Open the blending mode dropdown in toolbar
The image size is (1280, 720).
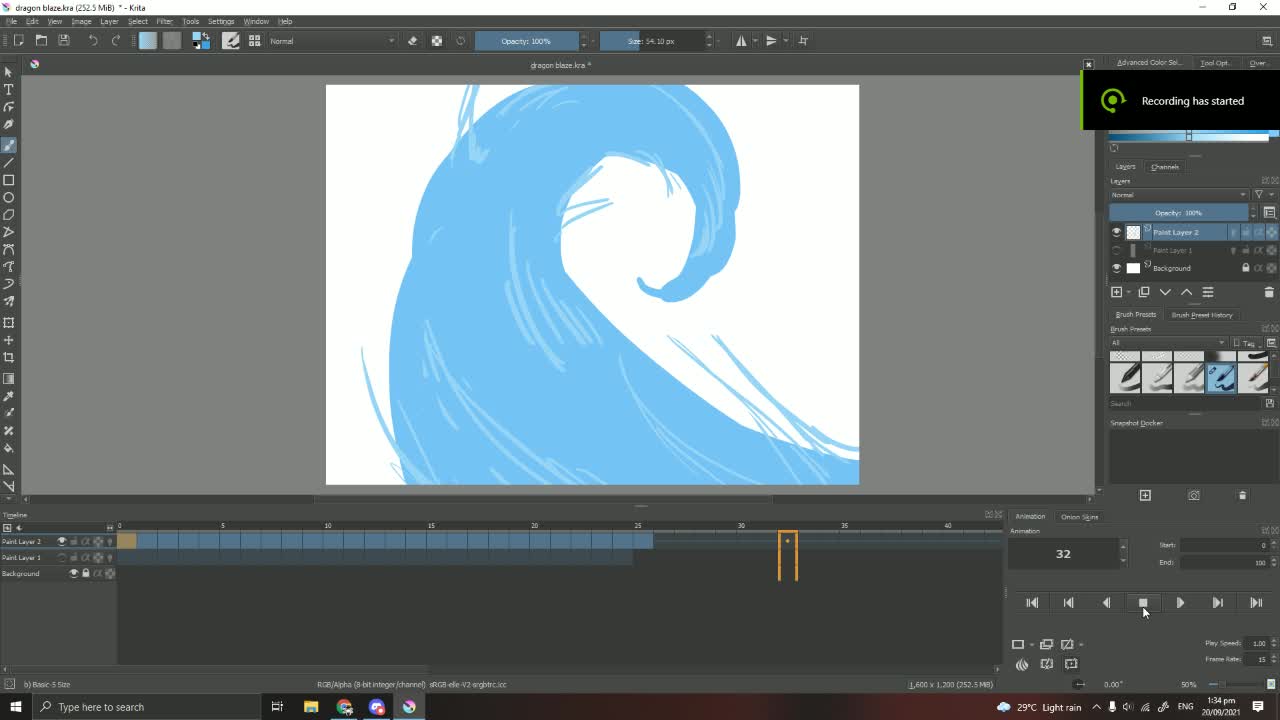pyautogui.click(x=332, y=41)
